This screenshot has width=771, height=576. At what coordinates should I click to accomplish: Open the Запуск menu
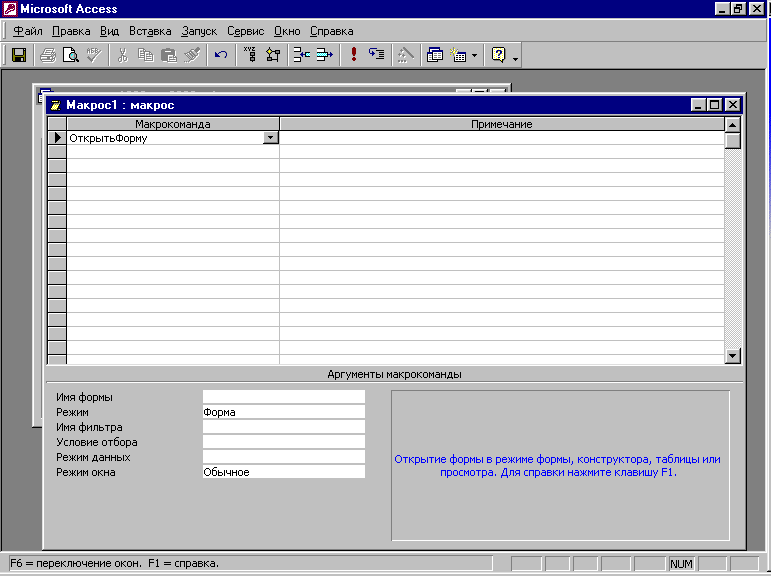coord(199,31)
